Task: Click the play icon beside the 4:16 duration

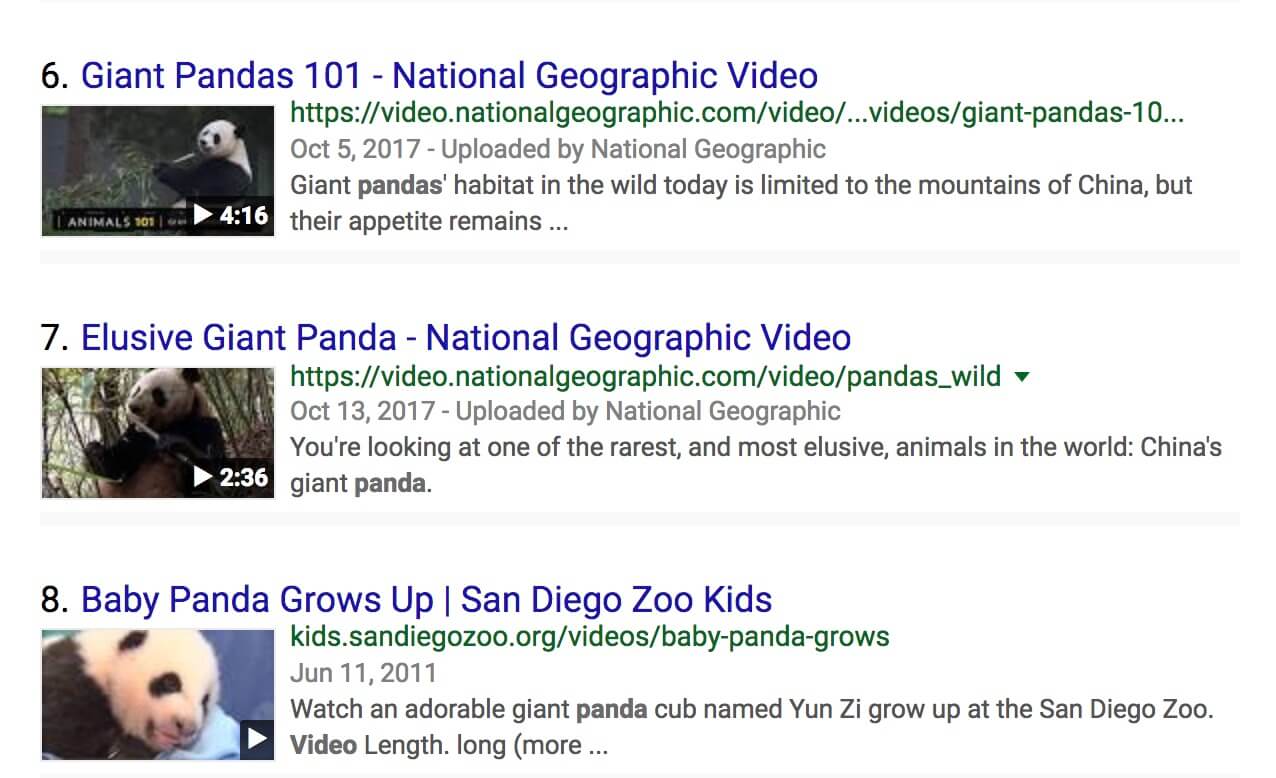Action: 204,215
